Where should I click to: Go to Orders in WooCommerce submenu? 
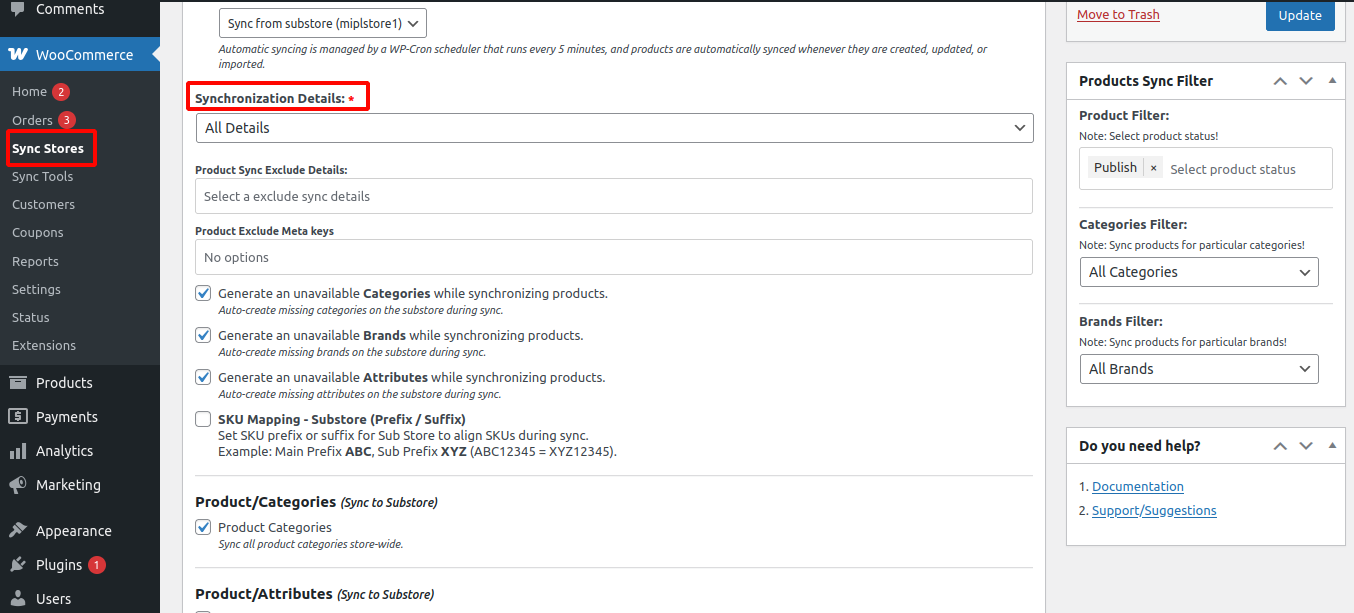point(32,120)
